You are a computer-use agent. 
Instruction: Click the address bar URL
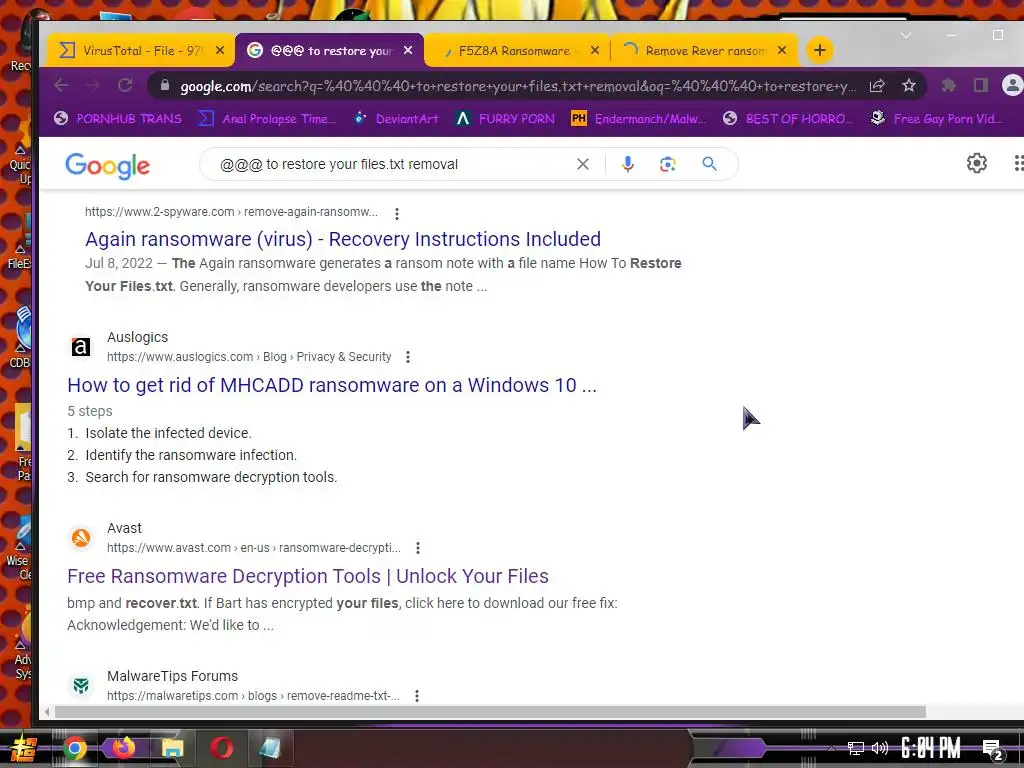(517, 86)
